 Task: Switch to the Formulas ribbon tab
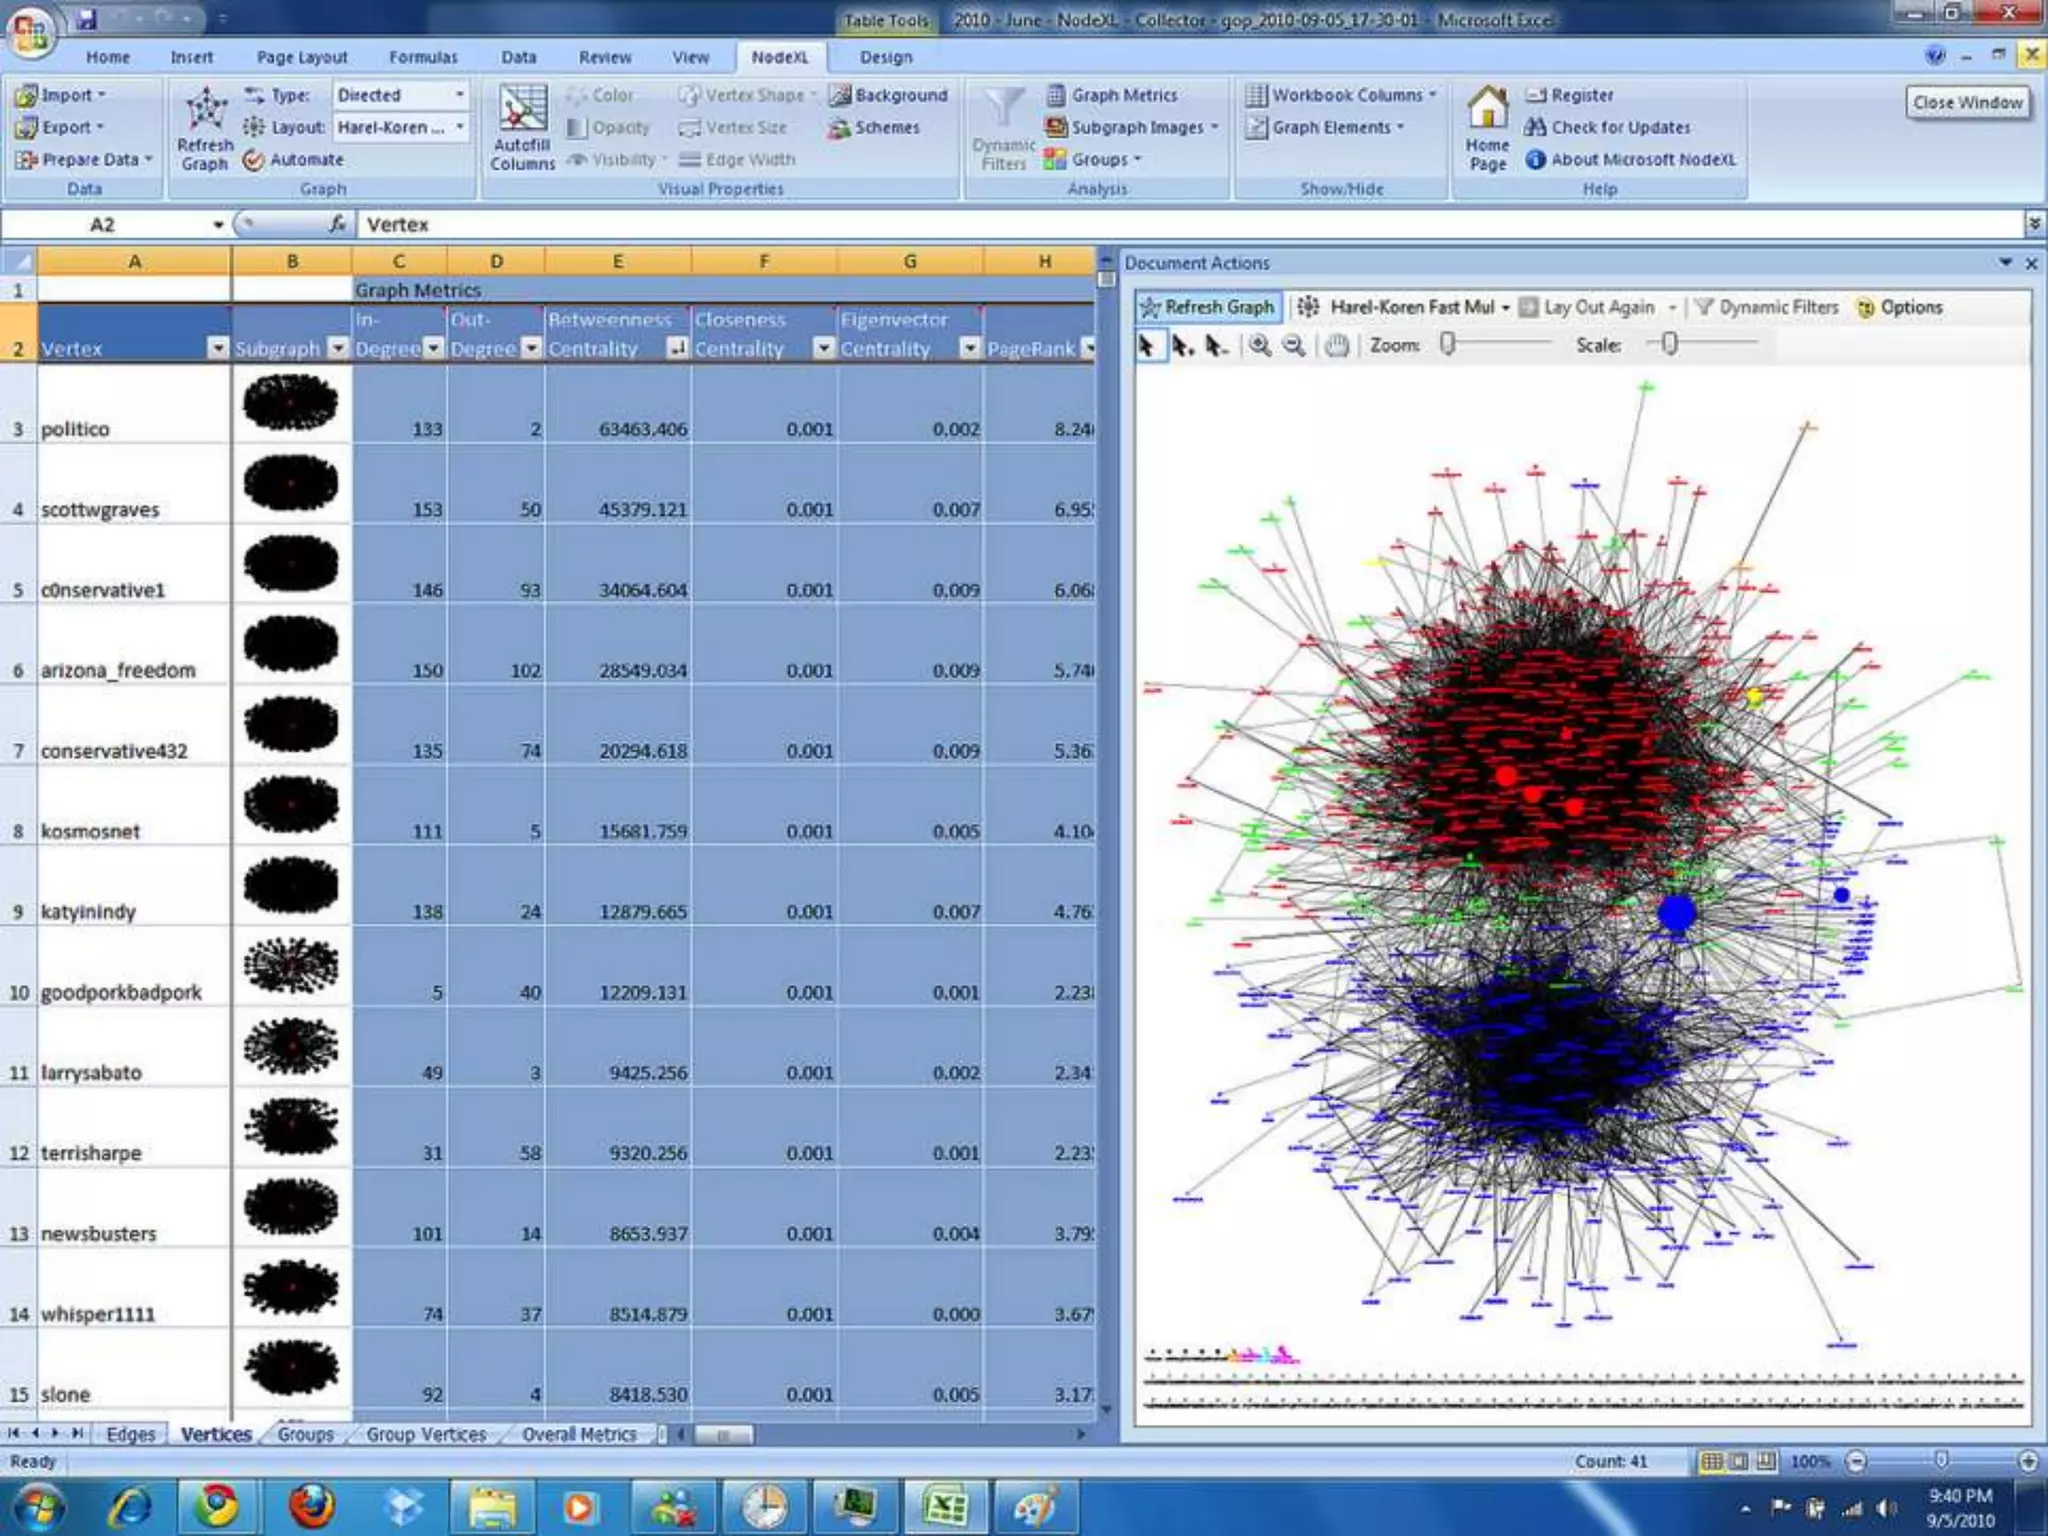click(x=423, y=57)
